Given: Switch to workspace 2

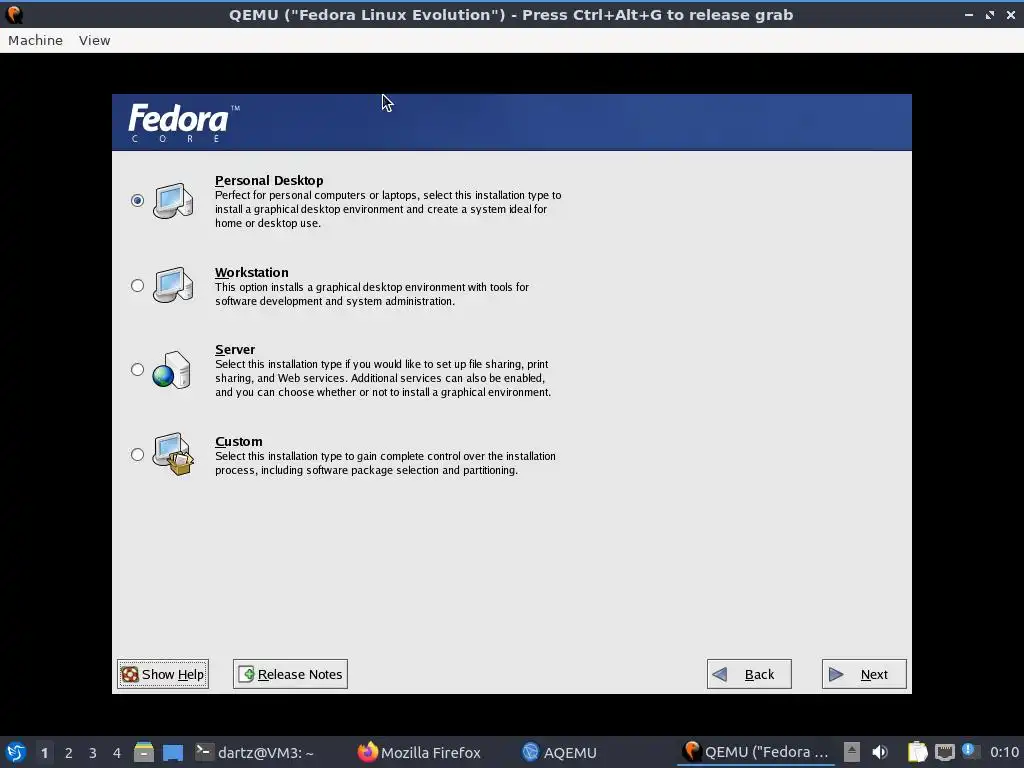Looking at the screenshot, I should pos(69,753).
